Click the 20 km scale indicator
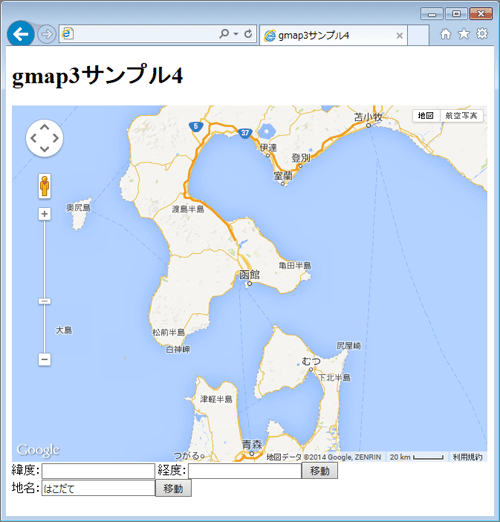The width and height of the screenshot is (500, 522). [x=417, y=457]
